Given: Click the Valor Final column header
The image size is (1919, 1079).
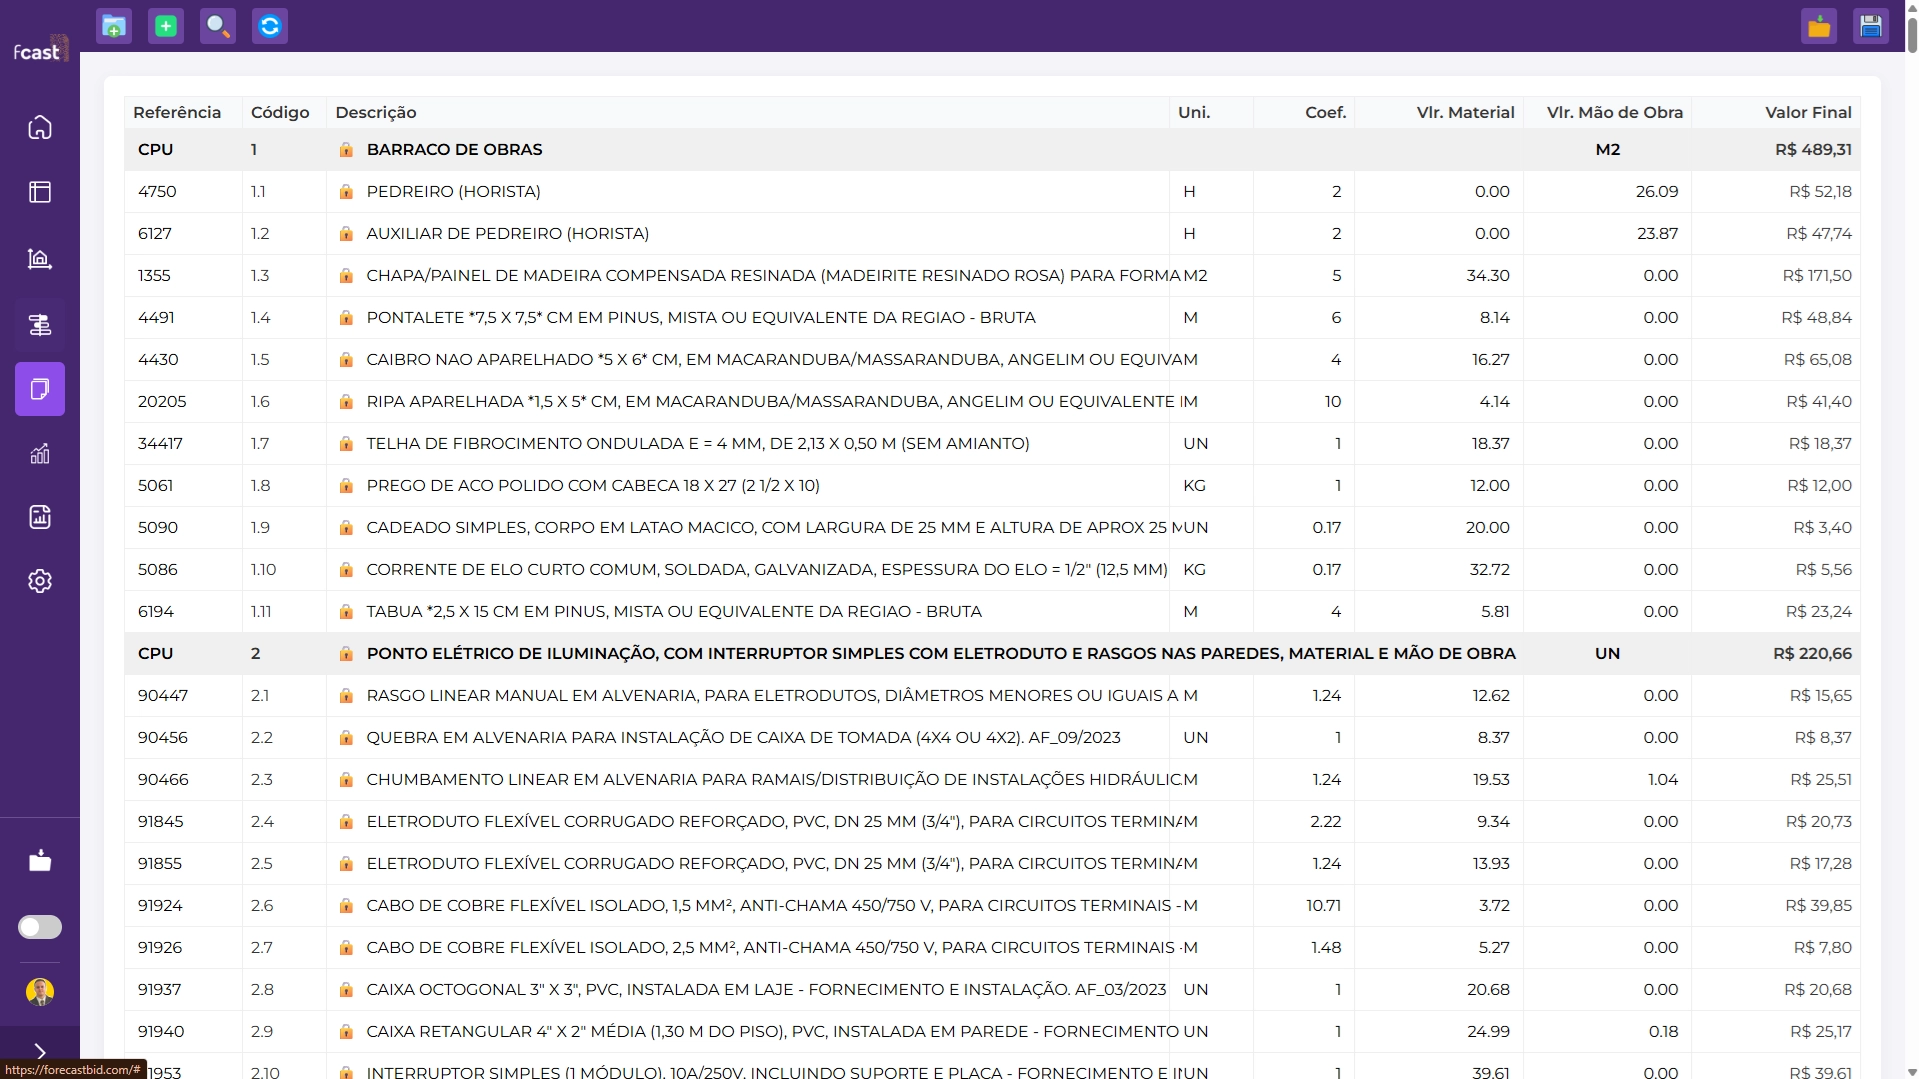Looking at the screenshot, I should (x=1807, y=113).
